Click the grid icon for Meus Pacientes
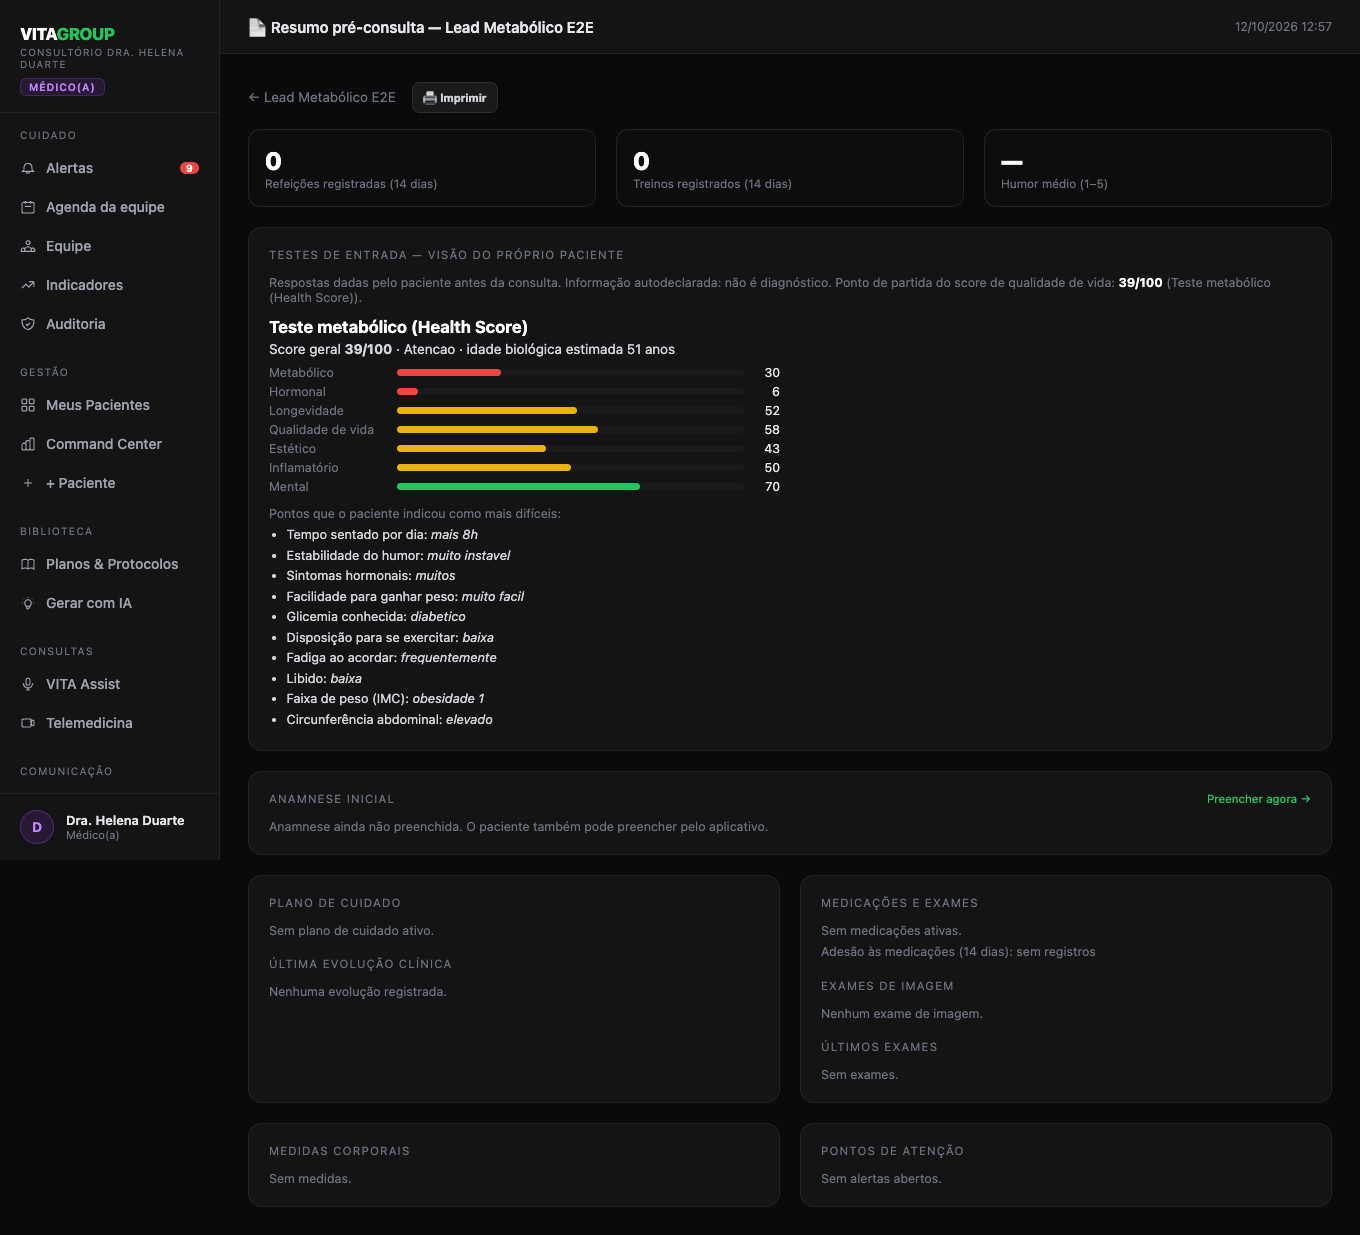The height and width of the screenshot is (1235, 1360). click(28, 405)
